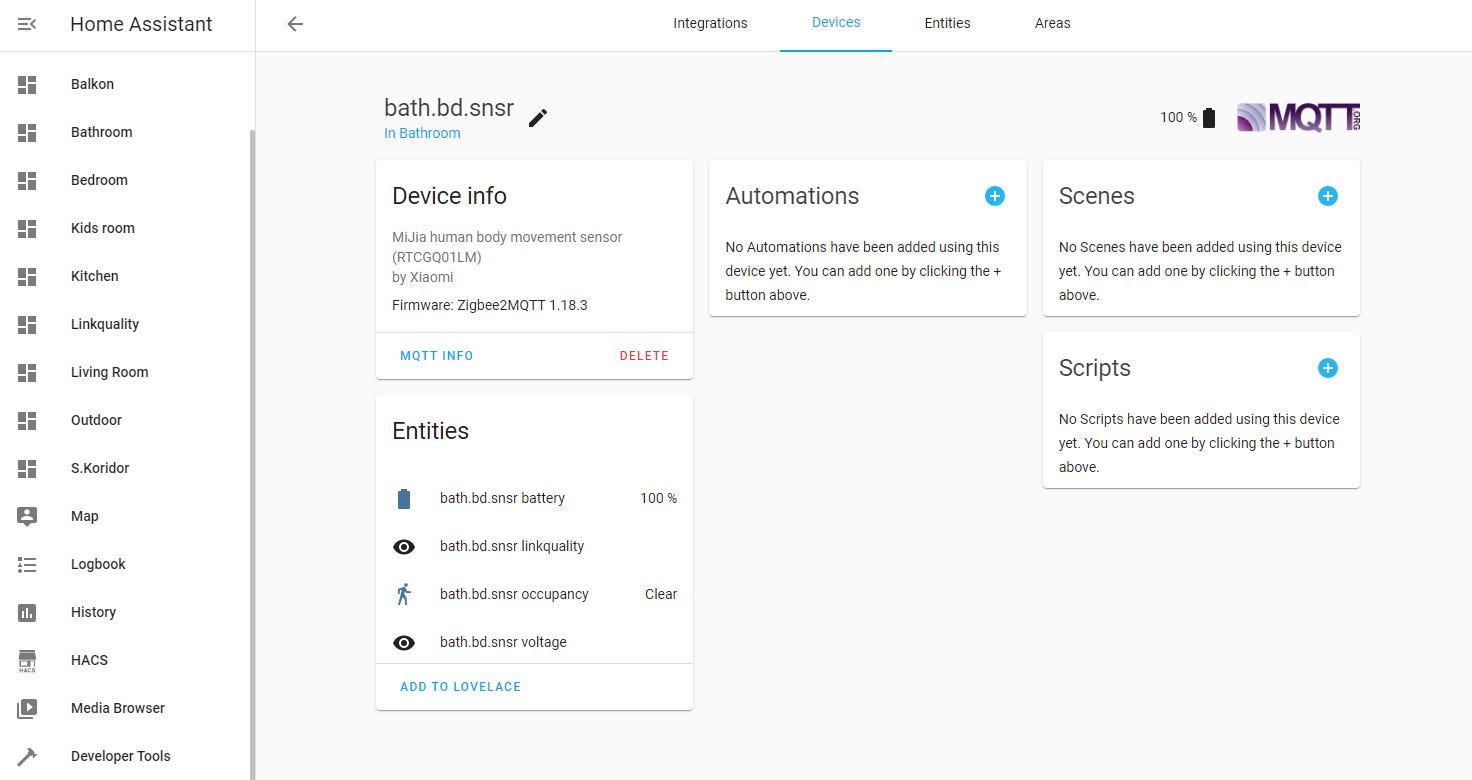Open the bath.bd.snsr battery entity row
The image size is (1472, 780).
[534, 498]
